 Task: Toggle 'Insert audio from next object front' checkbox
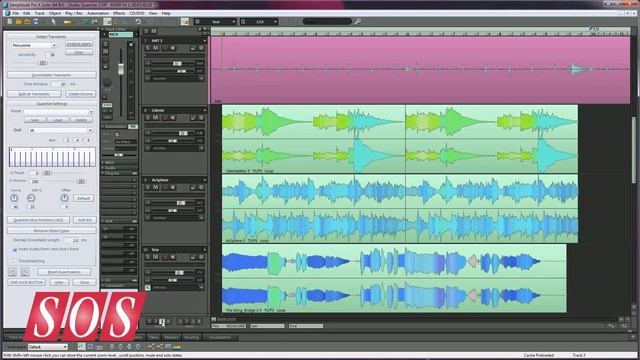(x=15, y=249)
